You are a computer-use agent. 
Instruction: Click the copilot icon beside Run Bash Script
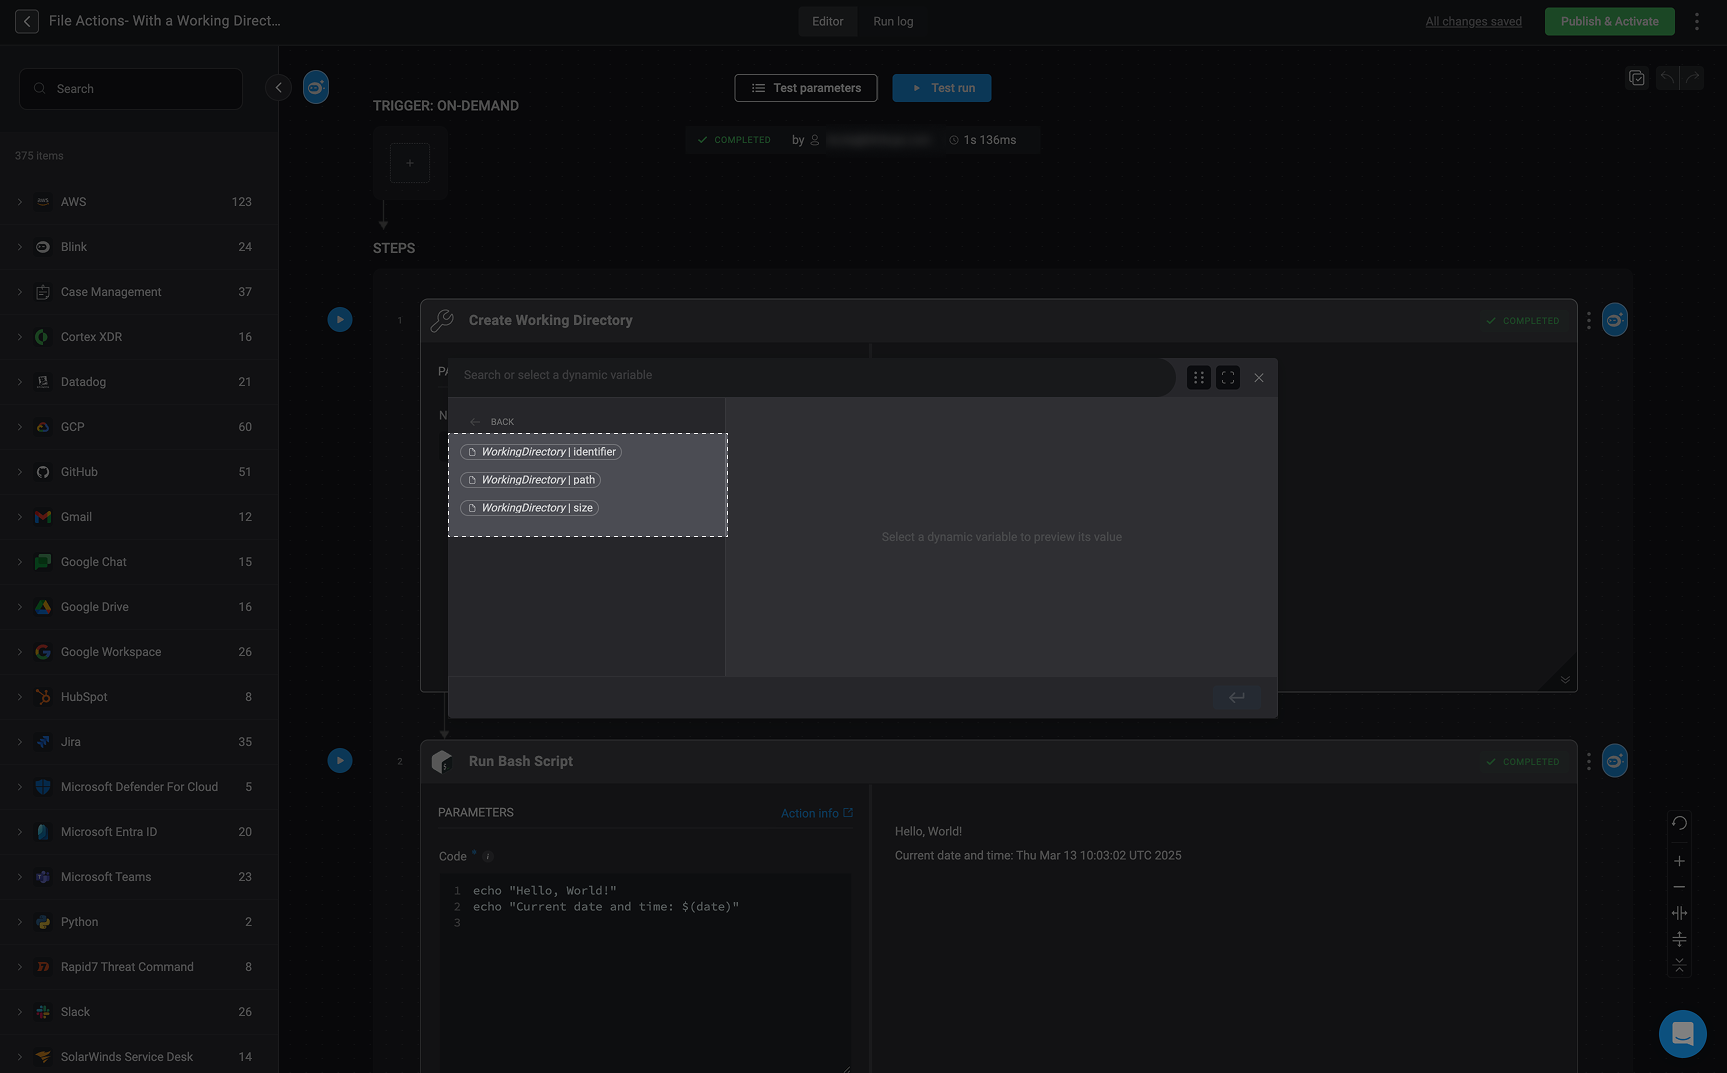[1615, 761]
